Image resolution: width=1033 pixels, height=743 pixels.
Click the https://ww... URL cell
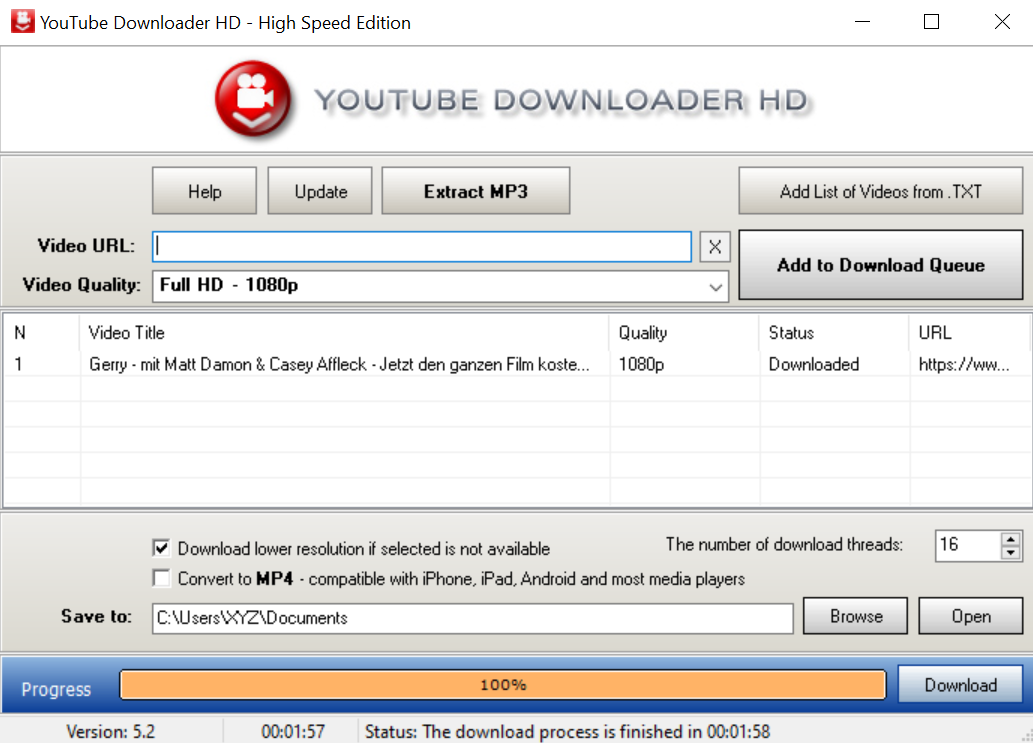tap(964, 364)
